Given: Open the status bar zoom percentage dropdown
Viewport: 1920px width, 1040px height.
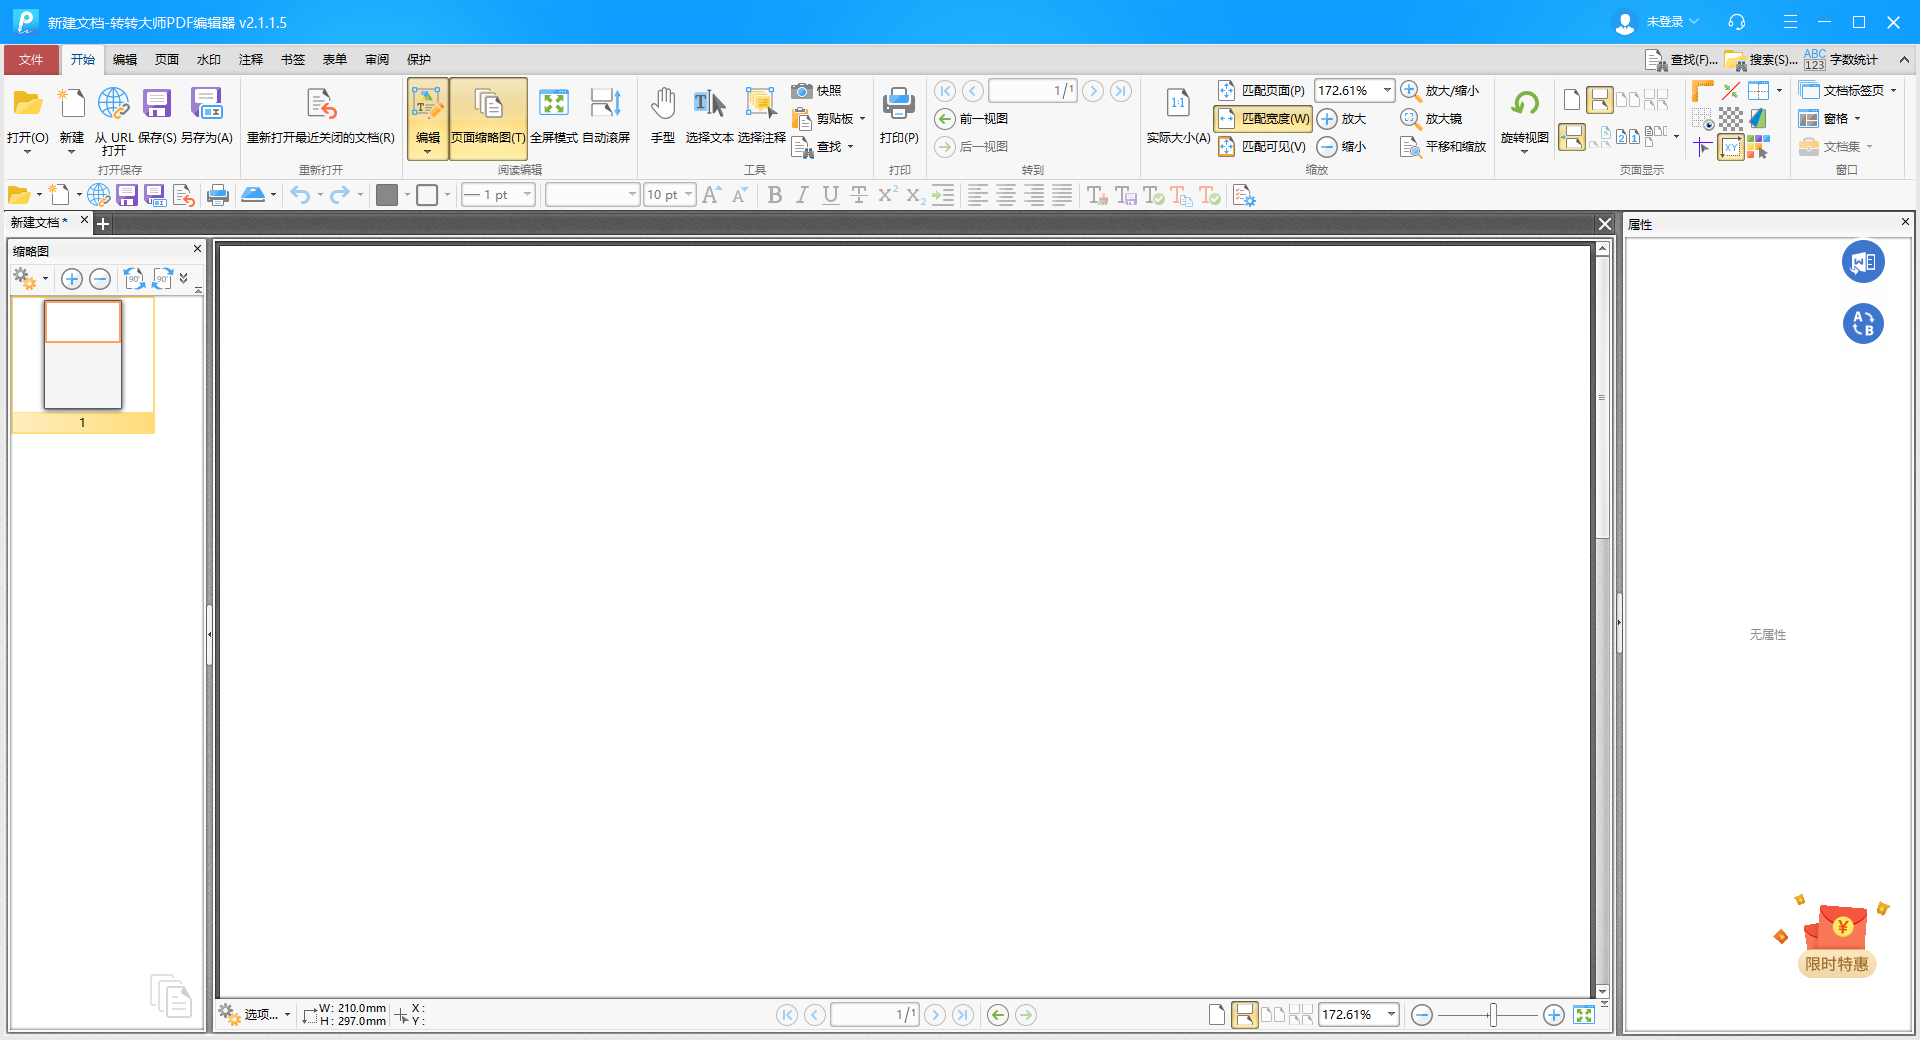Looking at the screenshot, I should point(1391,1015).
